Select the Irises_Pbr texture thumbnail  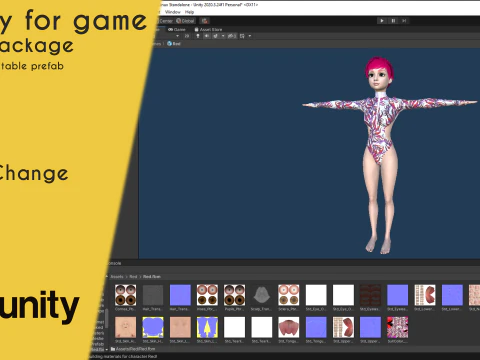(207, 295)
